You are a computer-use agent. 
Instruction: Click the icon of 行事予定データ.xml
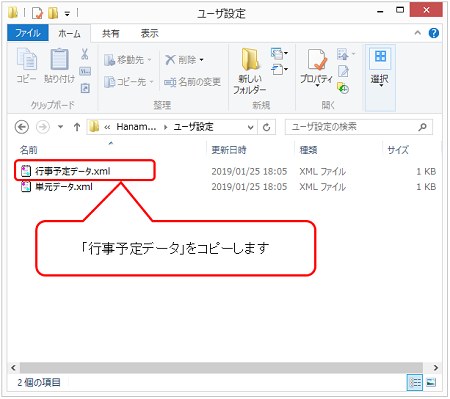tap(26, 171)
